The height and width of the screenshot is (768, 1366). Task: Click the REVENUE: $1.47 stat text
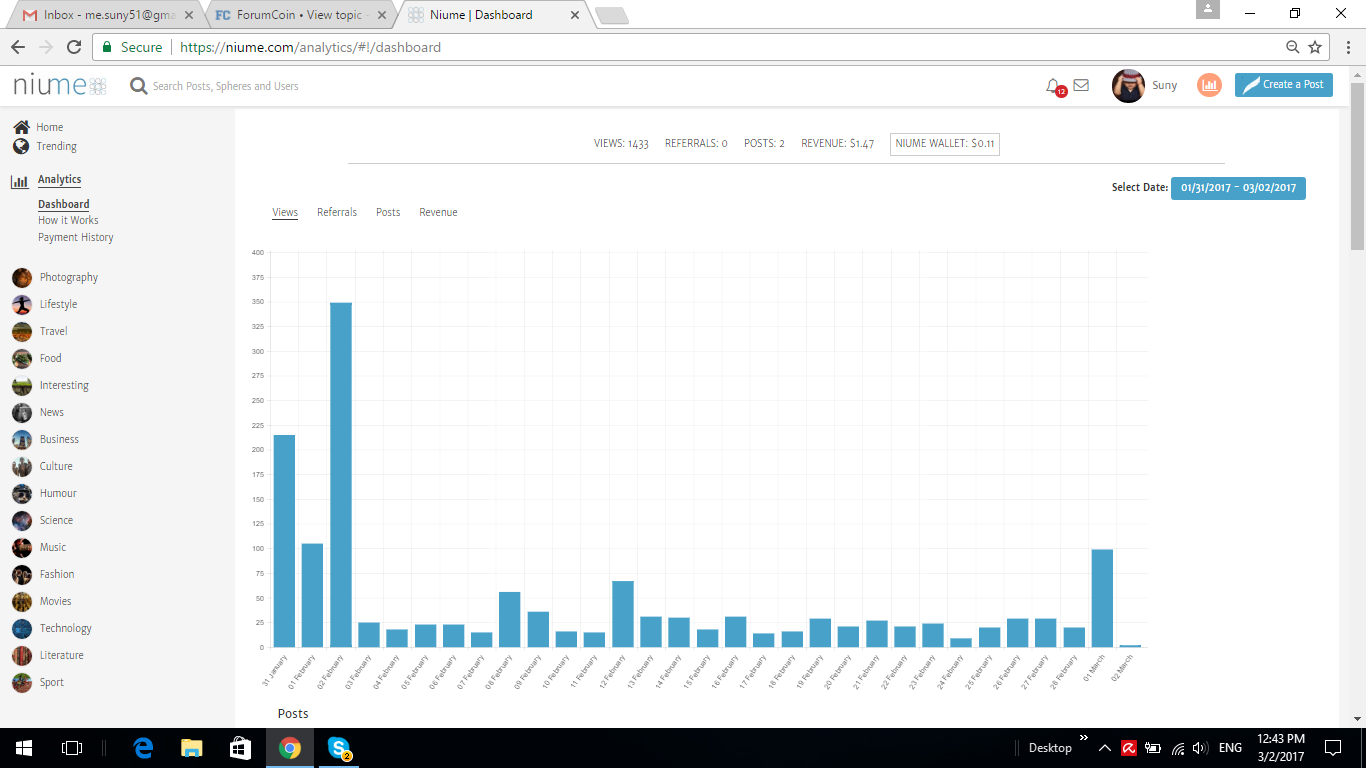tap(838, 144)
